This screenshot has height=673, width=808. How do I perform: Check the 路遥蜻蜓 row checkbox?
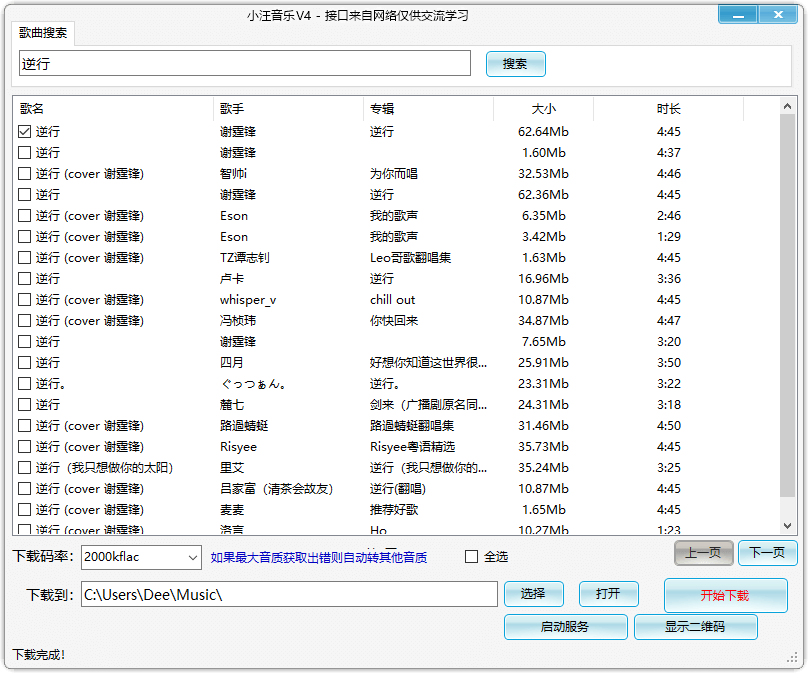[x=24, y=426]
